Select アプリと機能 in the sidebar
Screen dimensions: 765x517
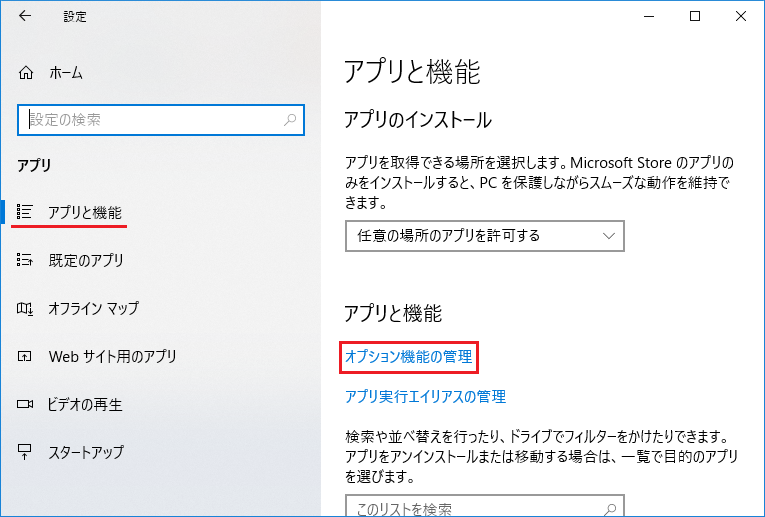[x=85, y=212]
